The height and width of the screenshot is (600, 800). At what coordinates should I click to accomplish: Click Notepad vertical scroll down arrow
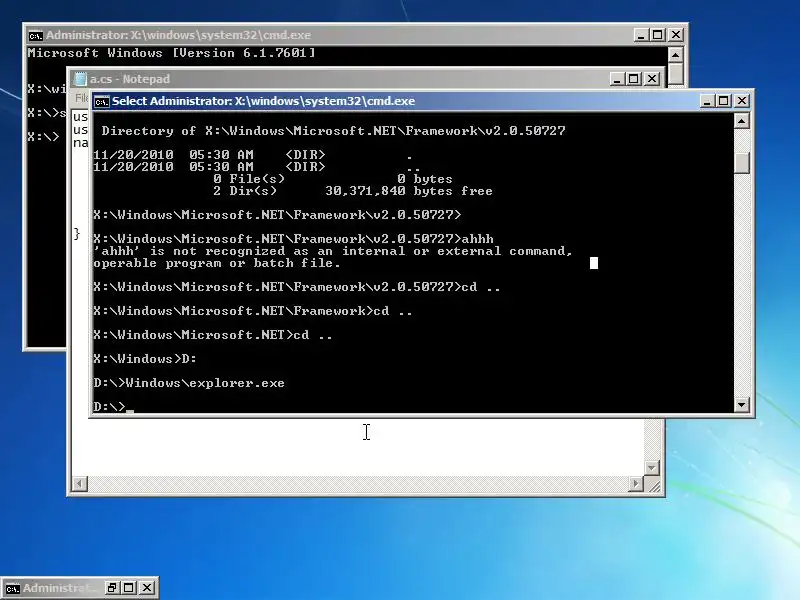pyautogui.click(x=652, y=467)
